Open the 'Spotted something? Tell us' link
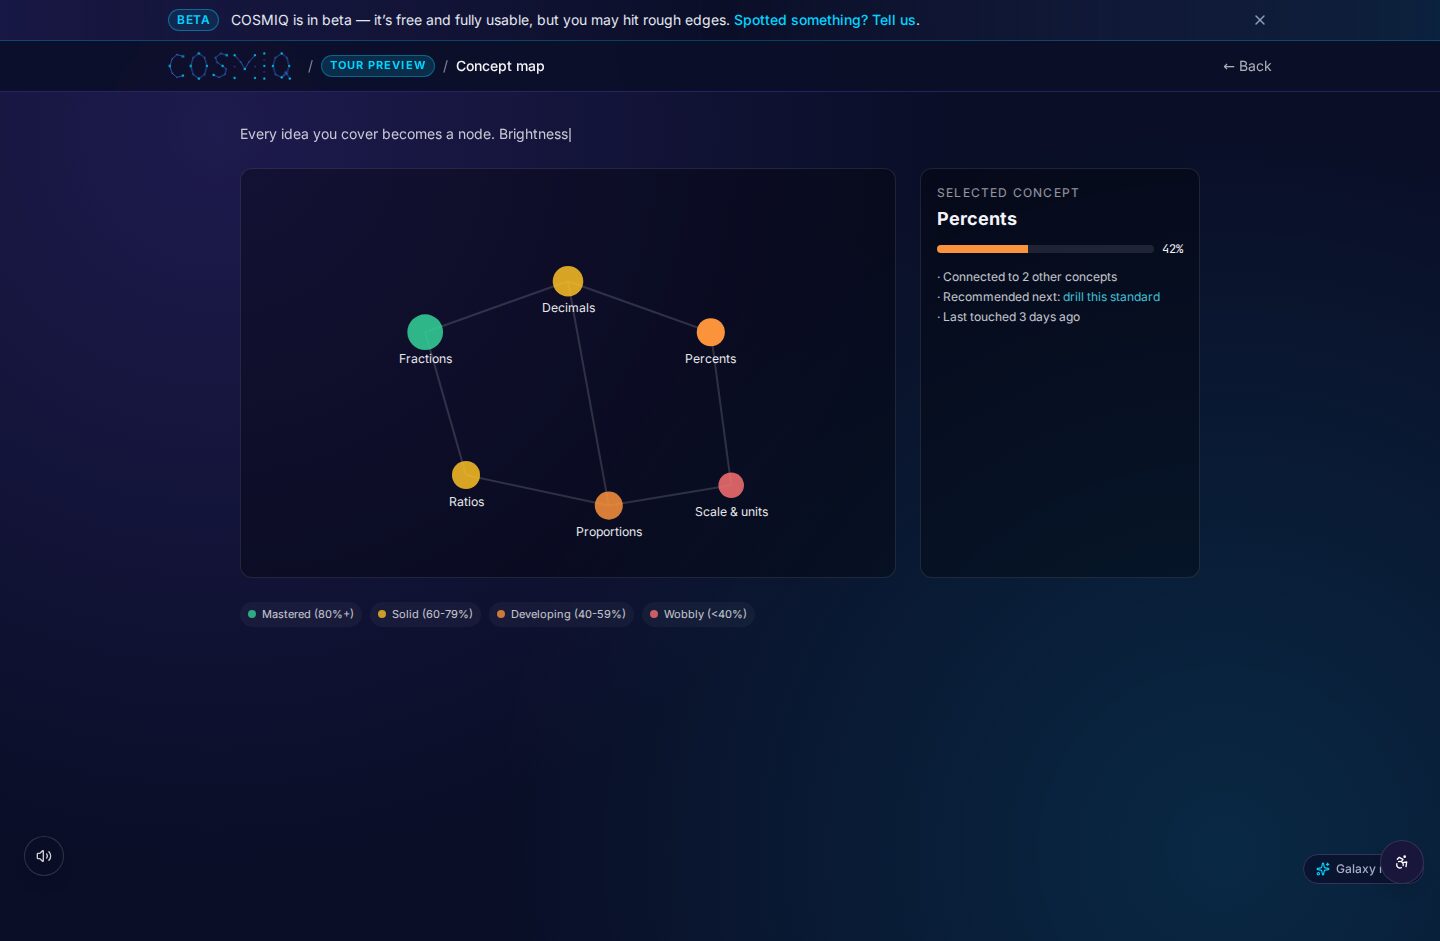Image resolution: width=1440 pixels, height=941 pixels. 824,20
